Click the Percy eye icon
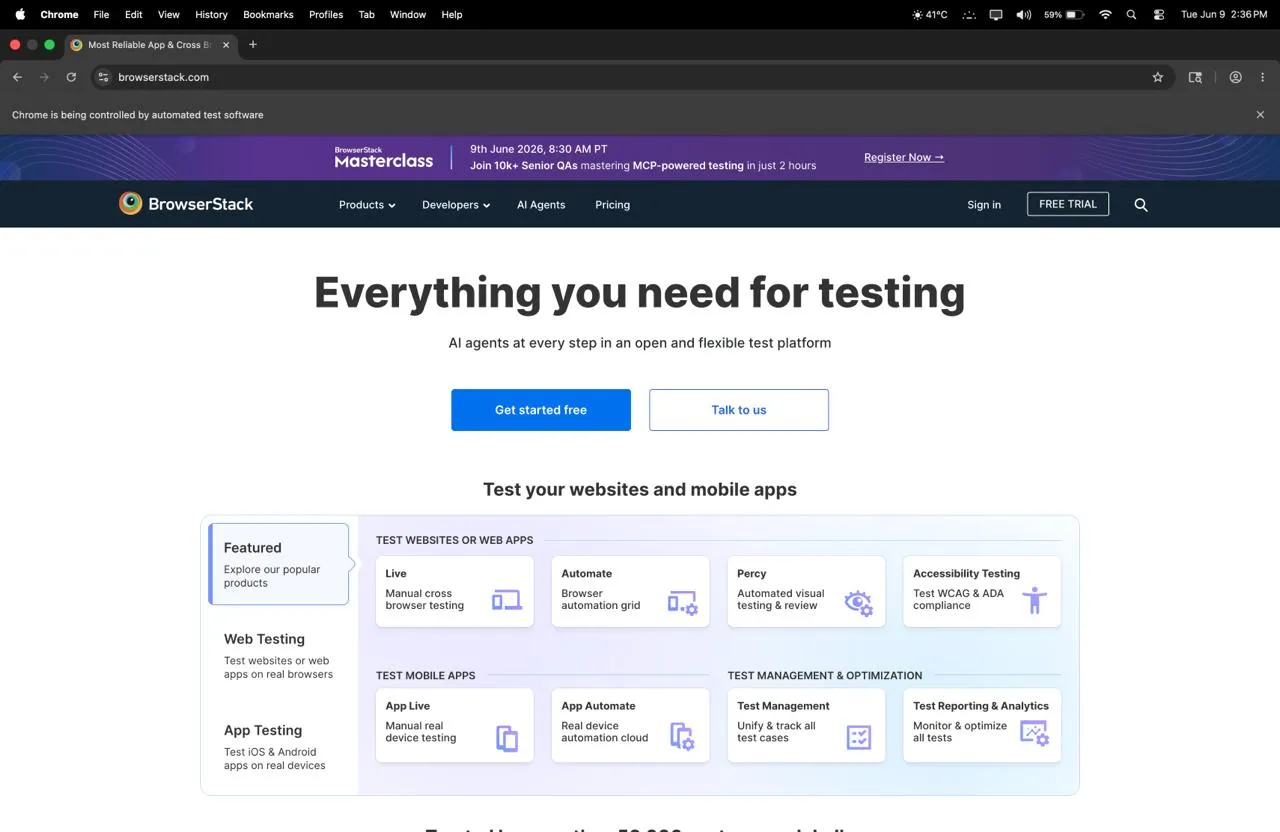 click(858, 602)
